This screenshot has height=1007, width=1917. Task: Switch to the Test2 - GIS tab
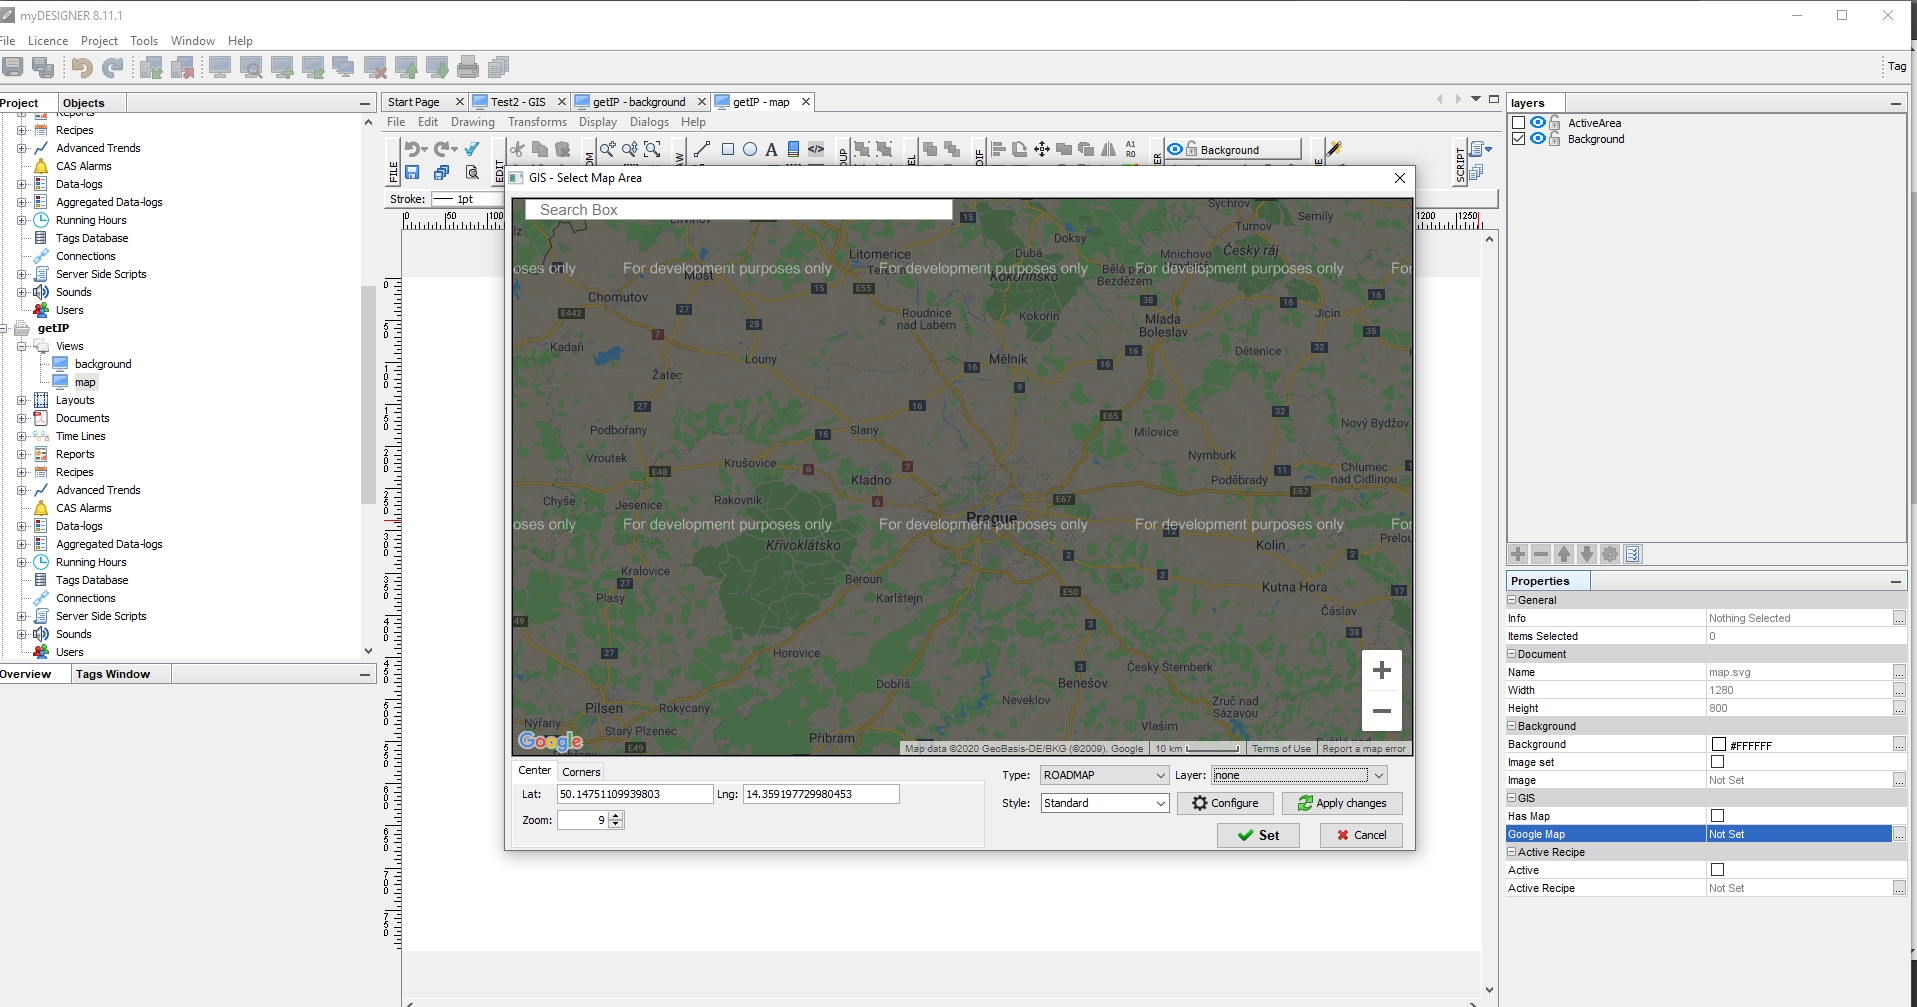click(x=518, y=102)
